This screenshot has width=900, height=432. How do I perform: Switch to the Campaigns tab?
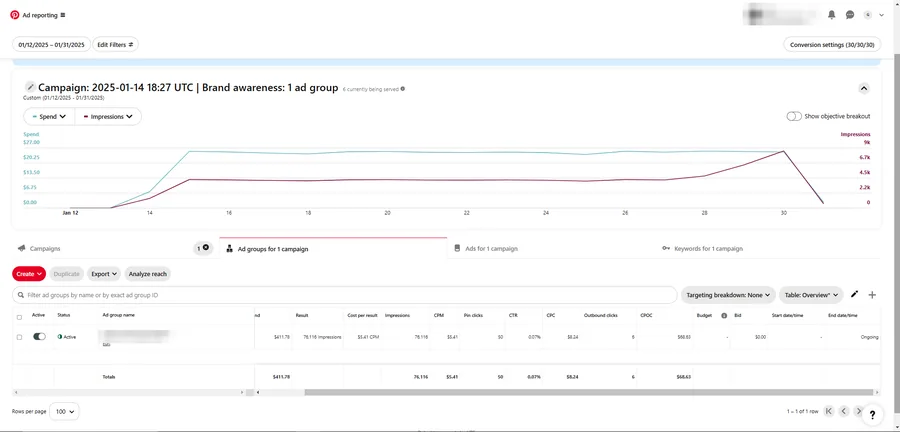point(45,248)
